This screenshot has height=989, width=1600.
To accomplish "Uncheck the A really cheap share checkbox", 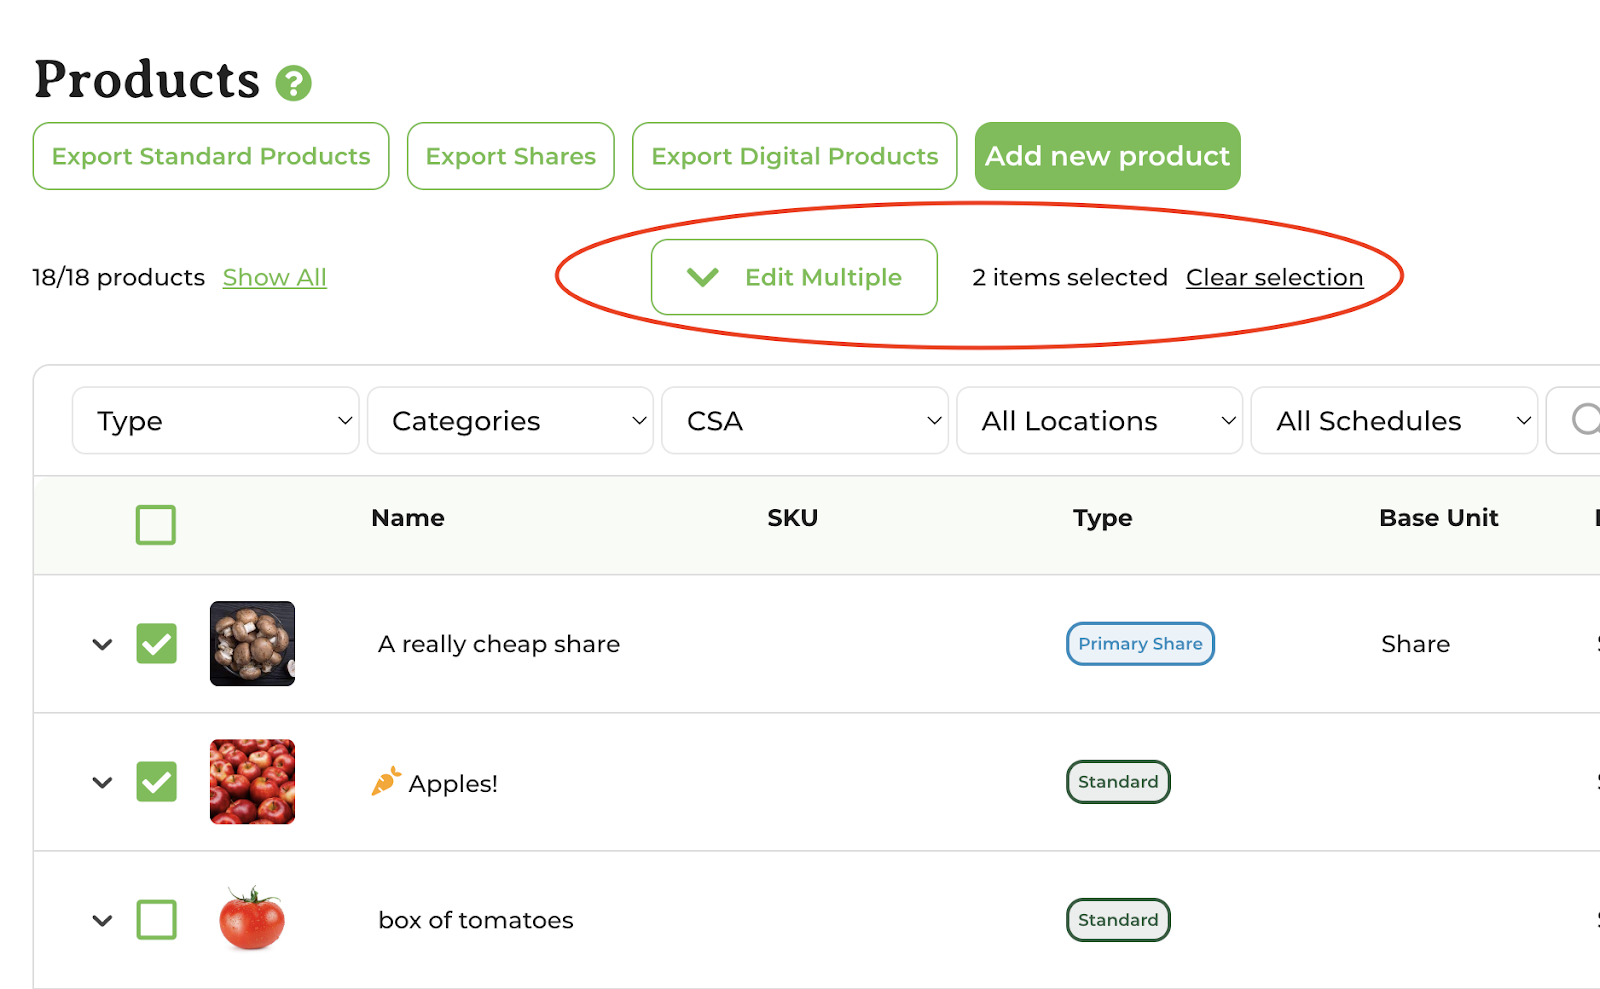I will point(156,644).
